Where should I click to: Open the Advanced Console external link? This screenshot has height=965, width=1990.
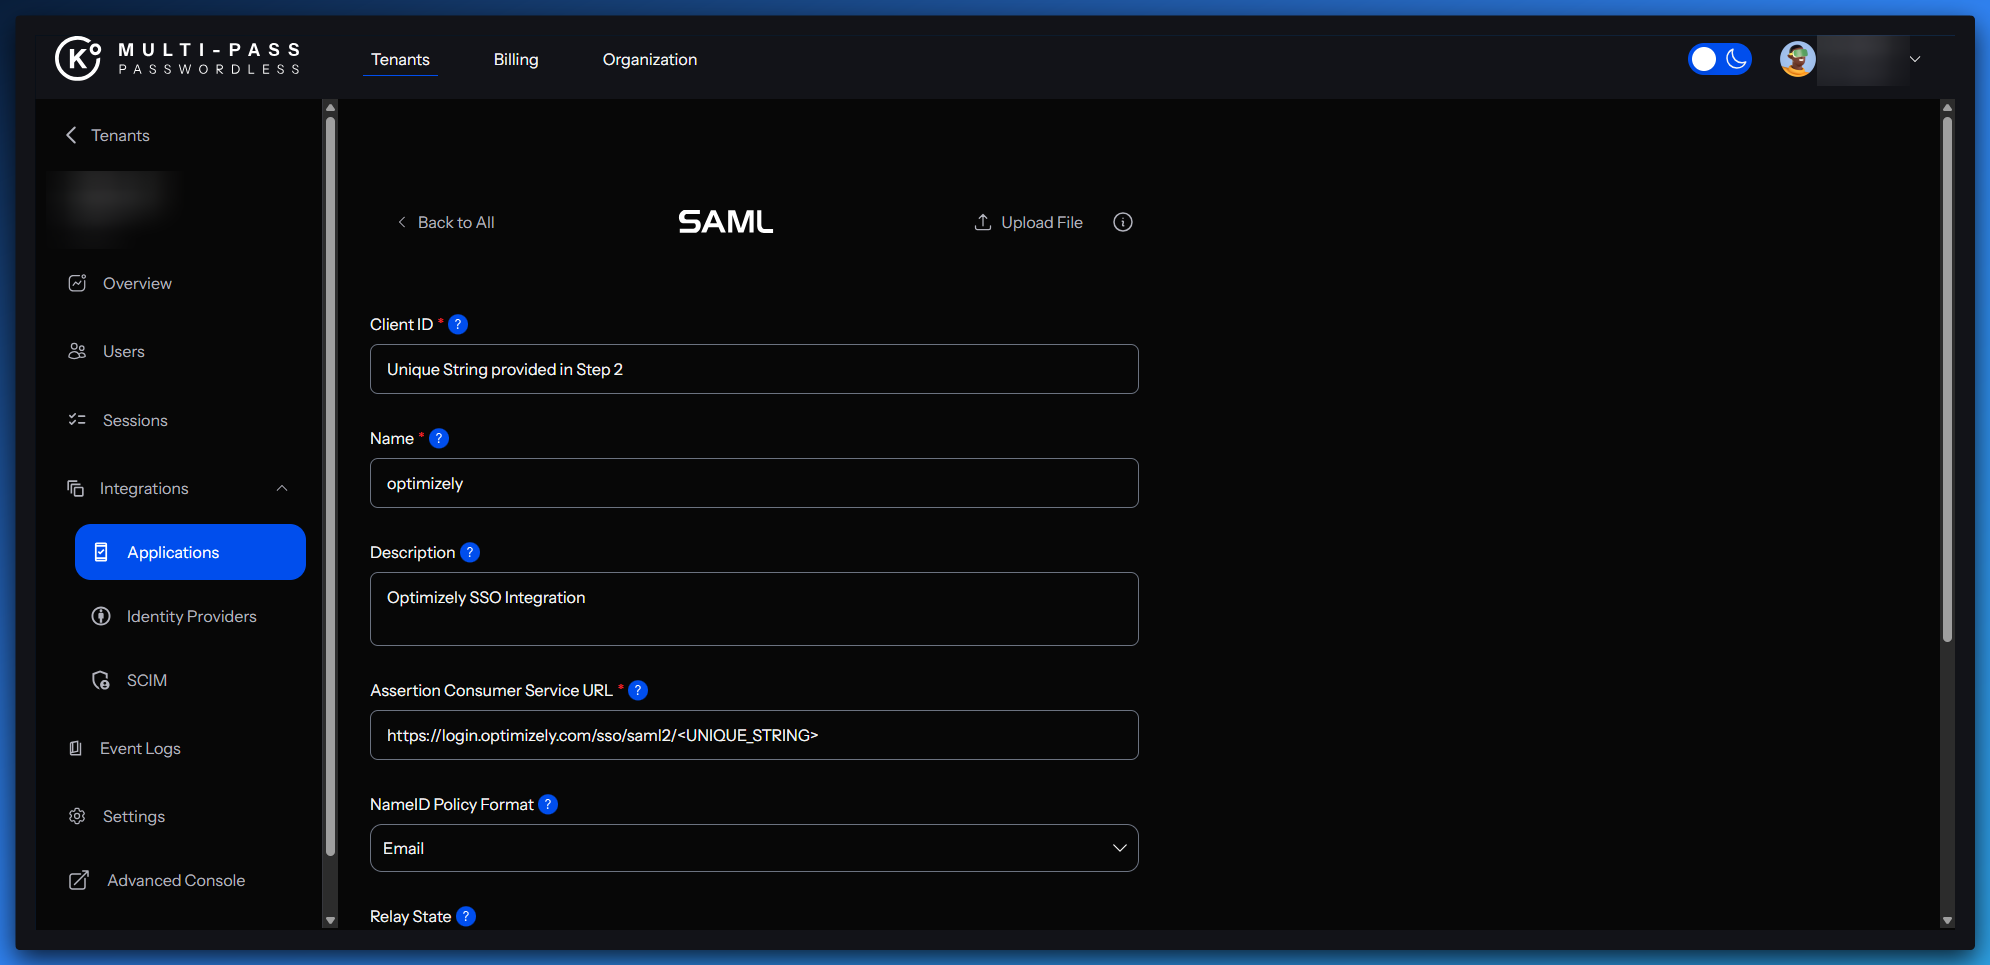tap(176, 881)
